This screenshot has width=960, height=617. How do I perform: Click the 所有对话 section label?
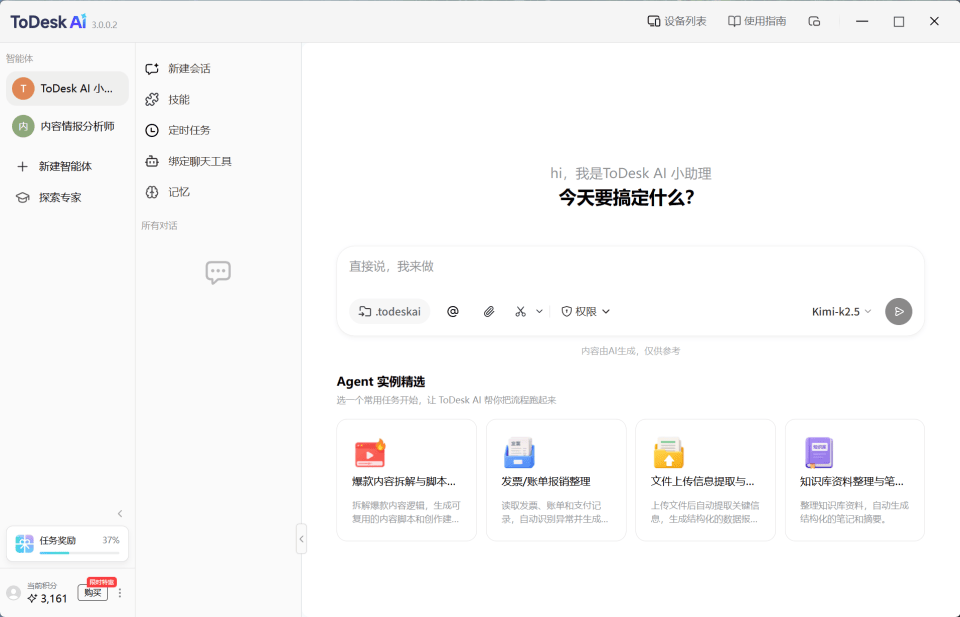(159, 226)
